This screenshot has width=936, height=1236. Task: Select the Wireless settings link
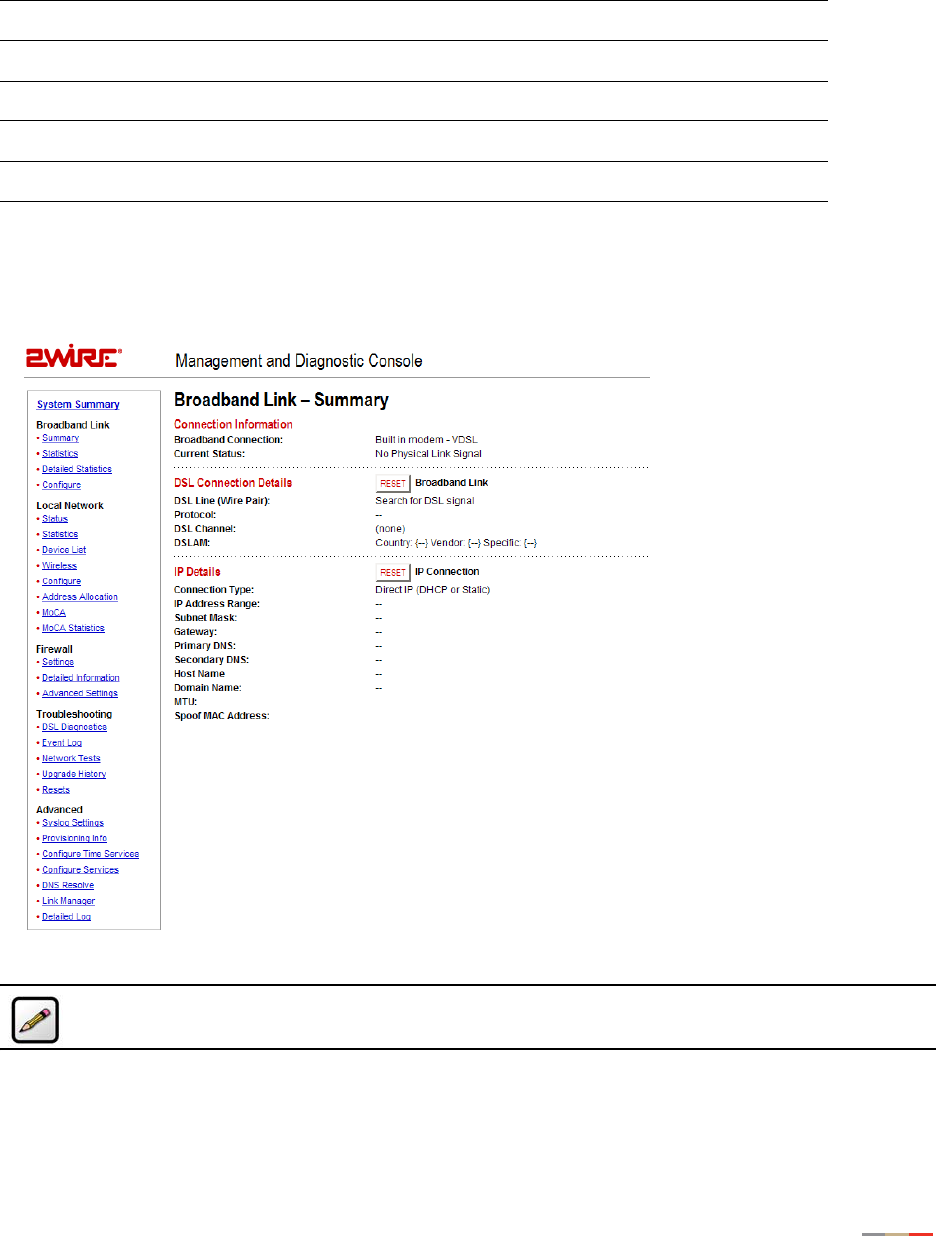point(59,566)
